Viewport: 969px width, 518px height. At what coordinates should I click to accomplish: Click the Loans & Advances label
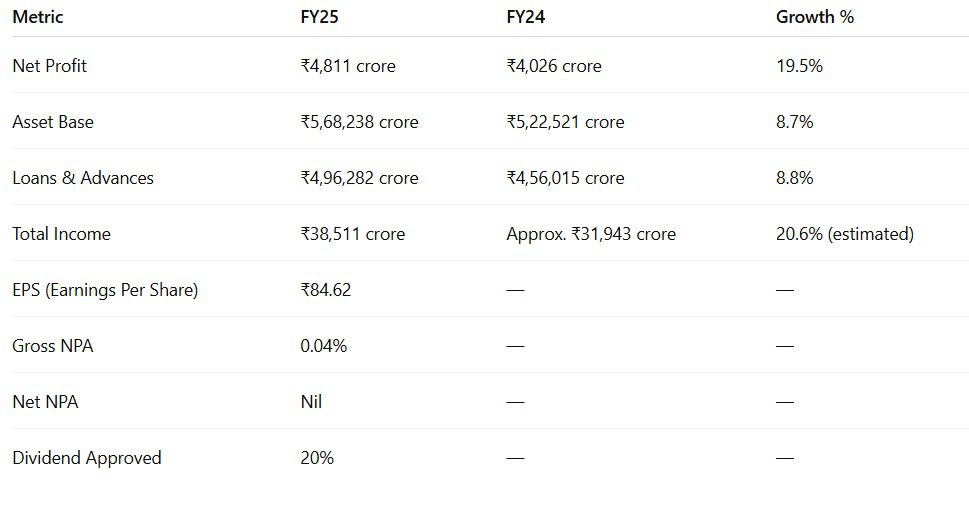click(83, 178)
